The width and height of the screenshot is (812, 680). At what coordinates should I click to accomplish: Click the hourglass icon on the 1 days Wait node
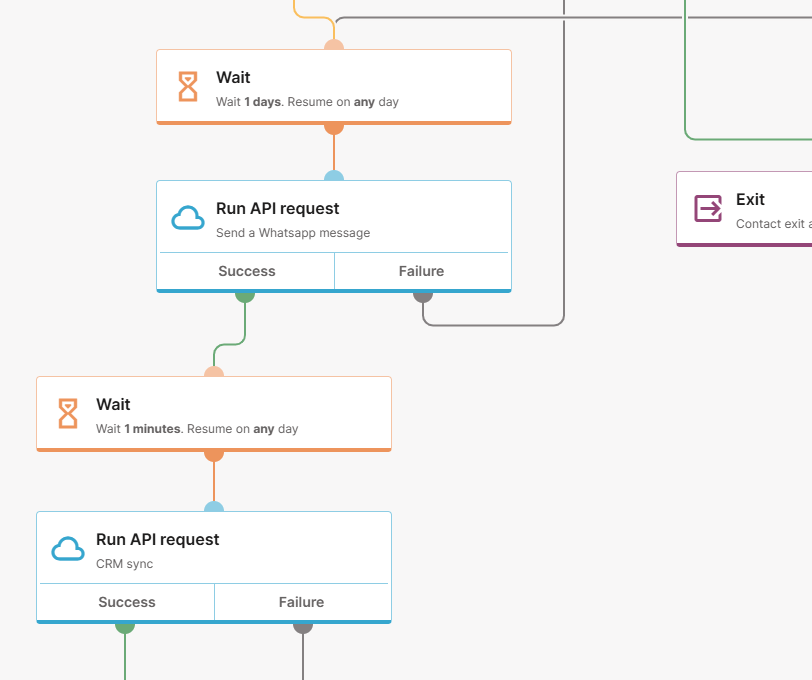pos(188,87)
